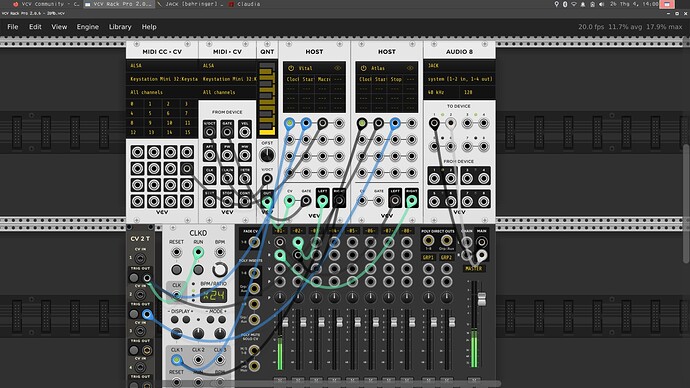Image resolution: width=690 pixels, height=388 pixels.
Task: Click QNT module V/OCT input jack
Action: [267, 179]
